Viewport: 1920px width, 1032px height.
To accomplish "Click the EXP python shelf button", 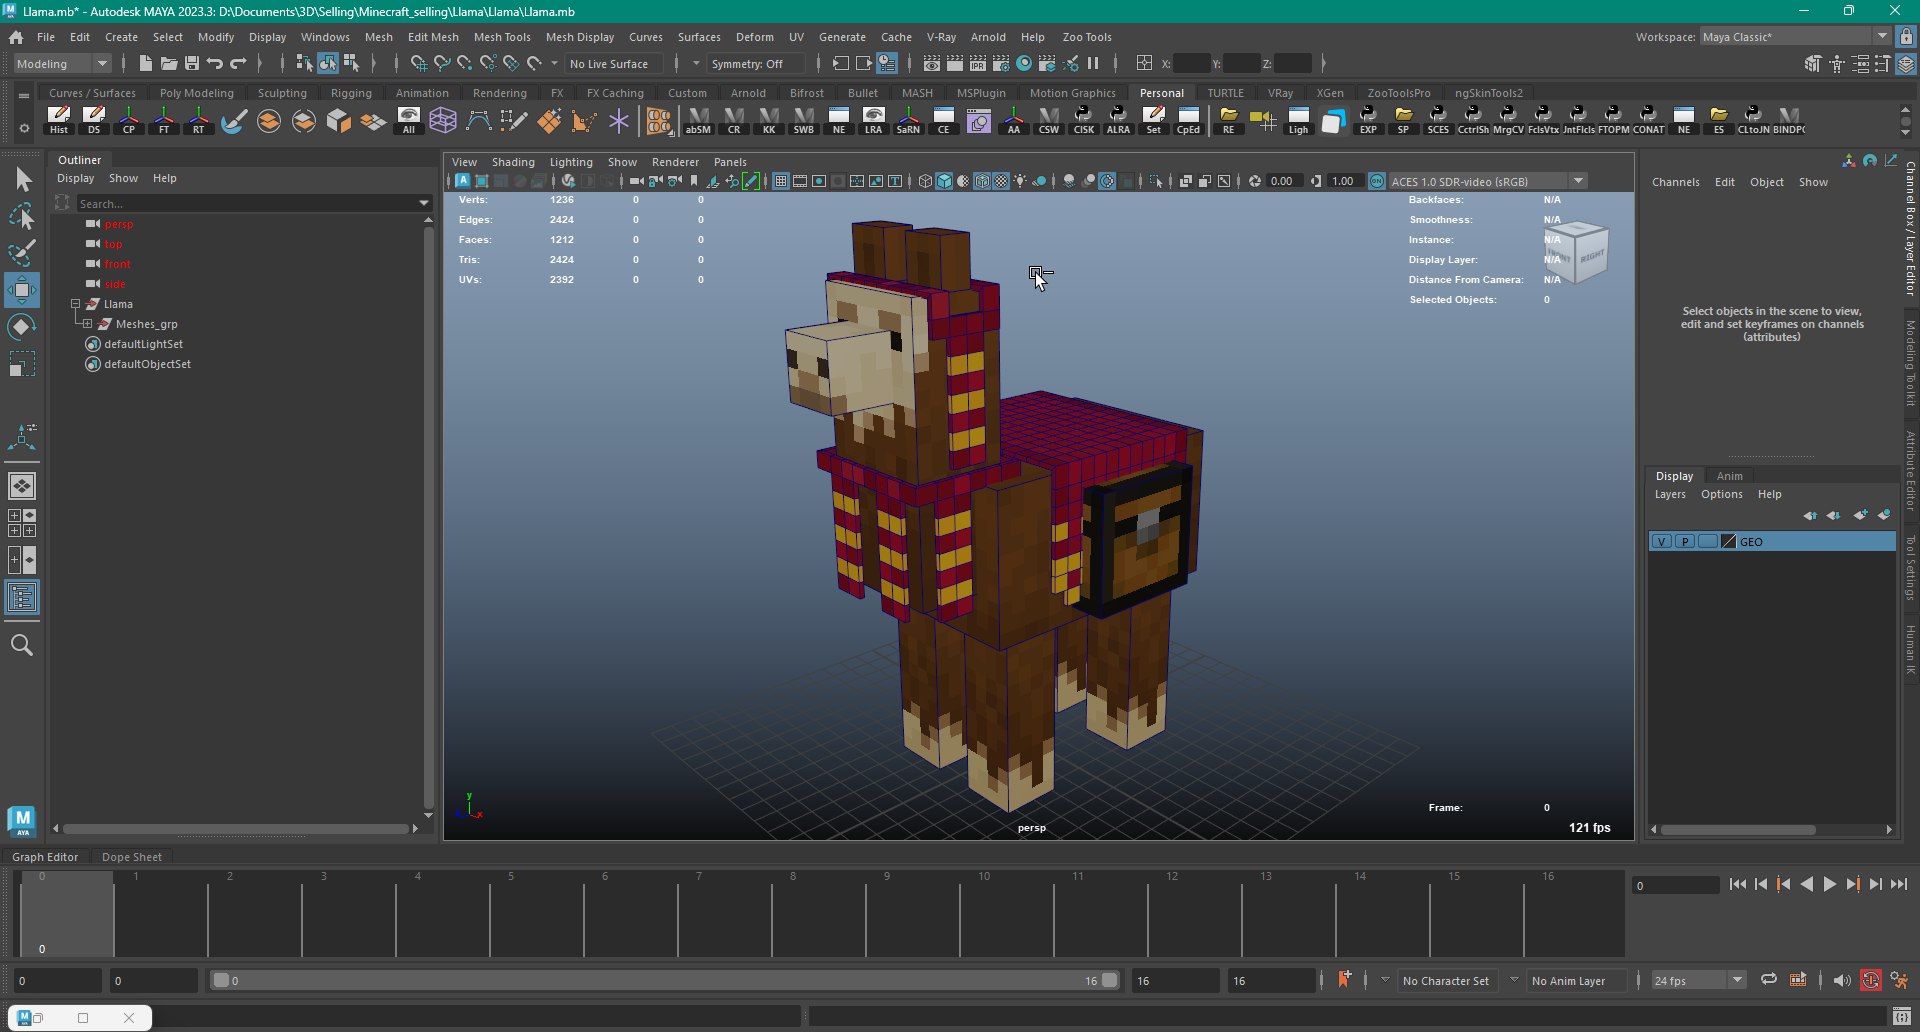I will click(1368, 120).
